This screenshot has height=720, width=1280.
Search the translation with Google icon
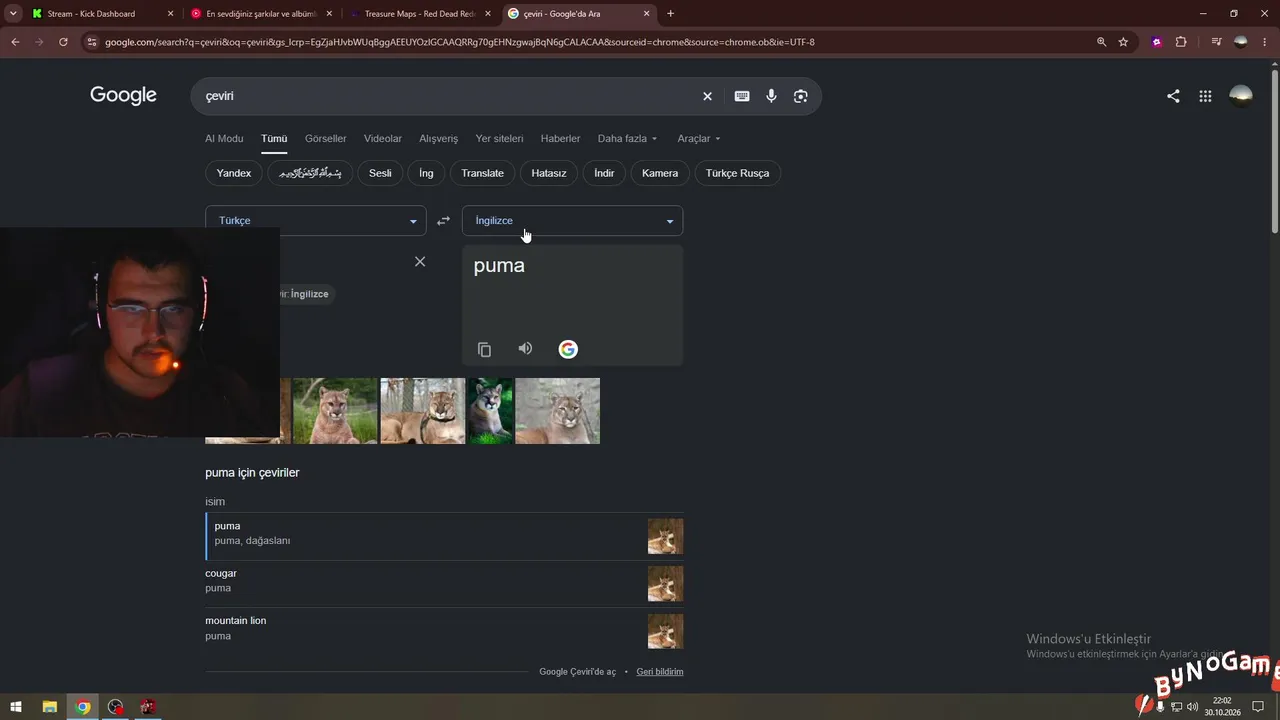tap(568, 349)
